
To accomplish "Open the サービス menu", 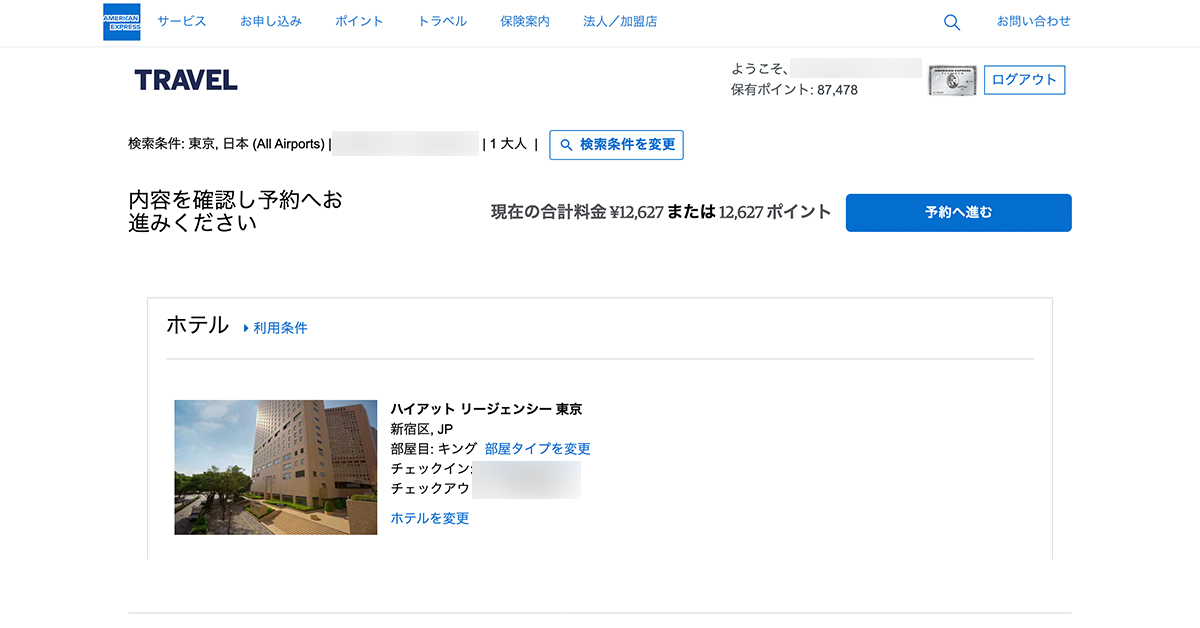I will (x=182, y=21).
